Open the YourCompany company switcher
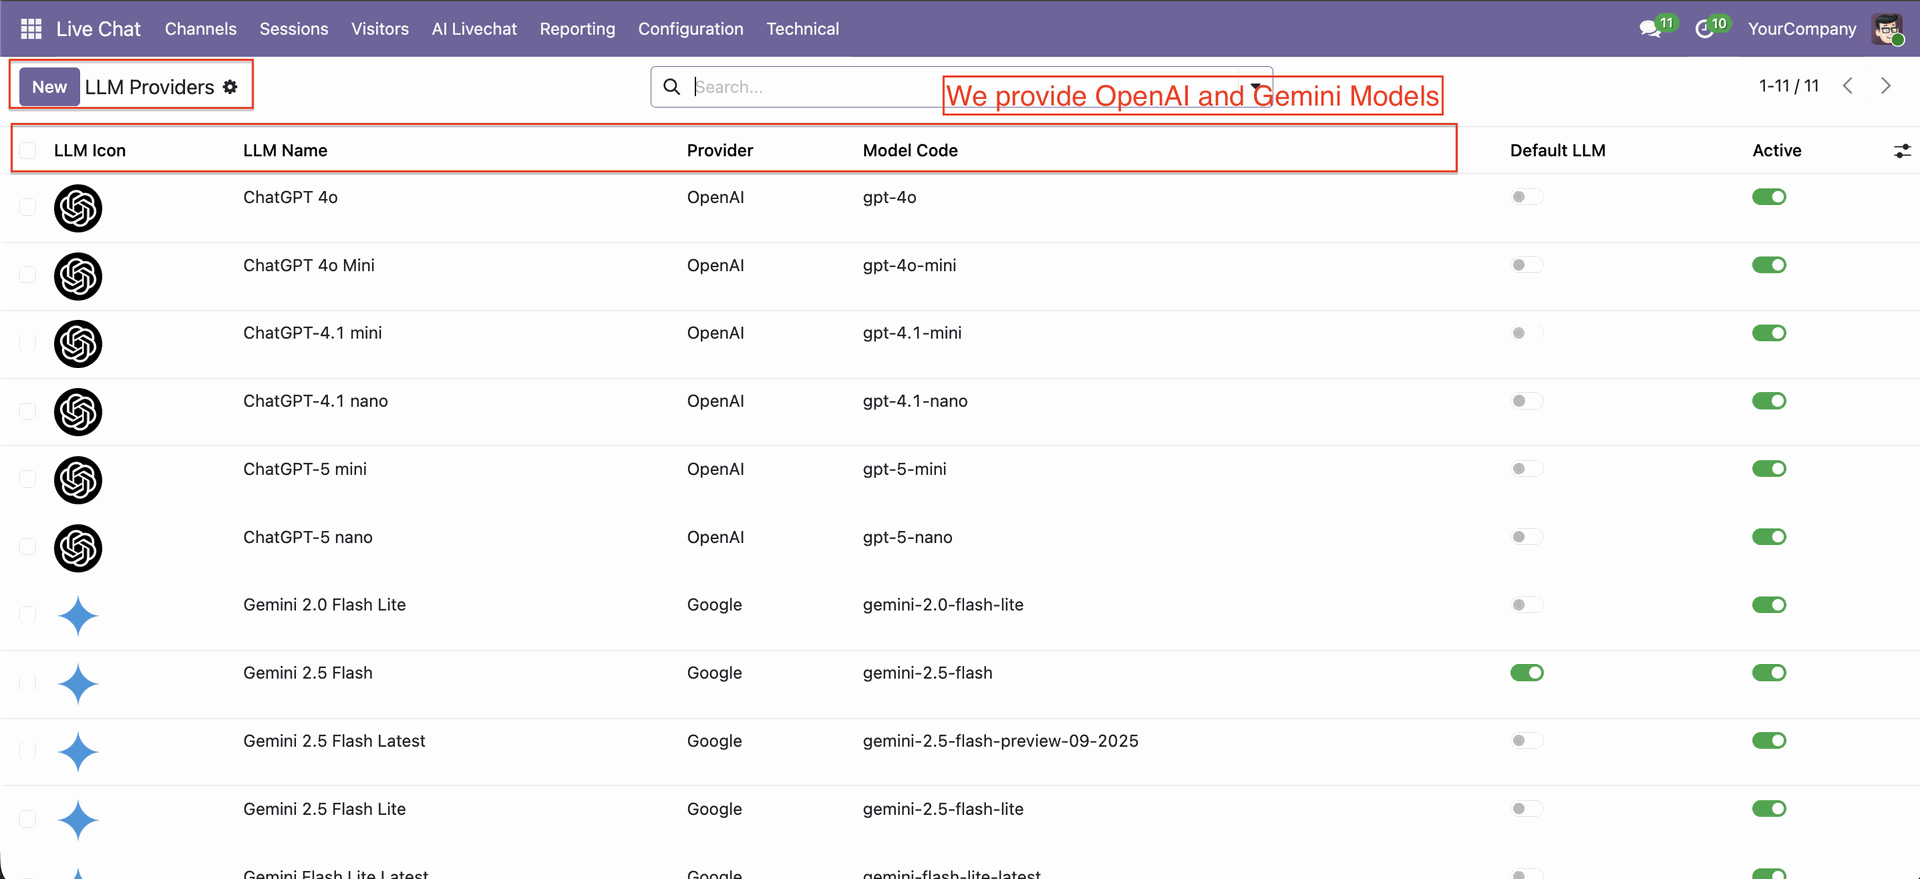1920x879 pixels. 1801,29
